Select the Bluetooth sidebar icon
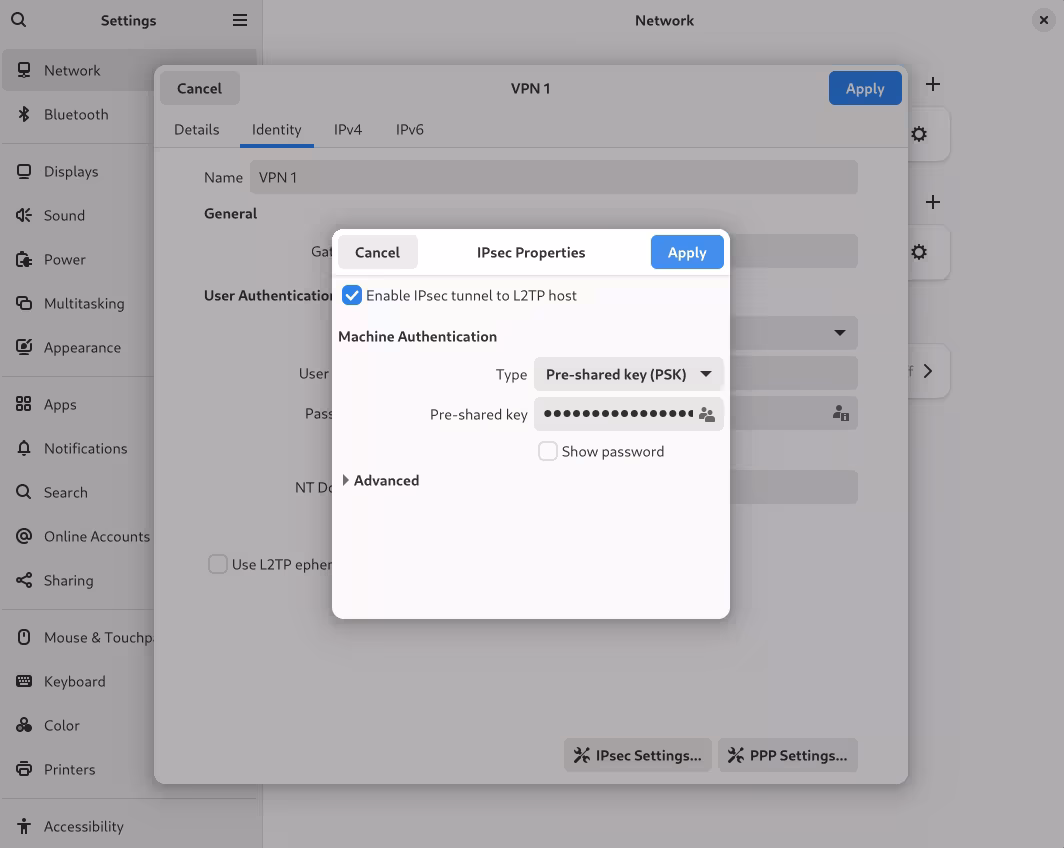Screen dimensions: 1064x848 [x=22, y=114]
